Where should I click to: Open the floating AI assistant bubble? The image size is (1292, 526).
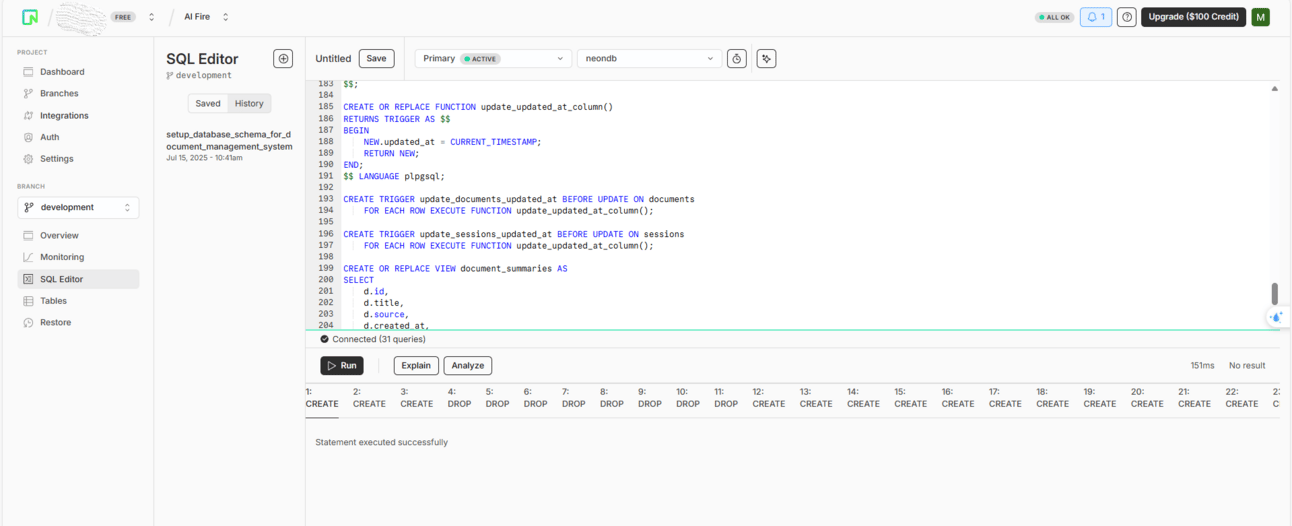pyautogui.click(x=1276, y=317)
